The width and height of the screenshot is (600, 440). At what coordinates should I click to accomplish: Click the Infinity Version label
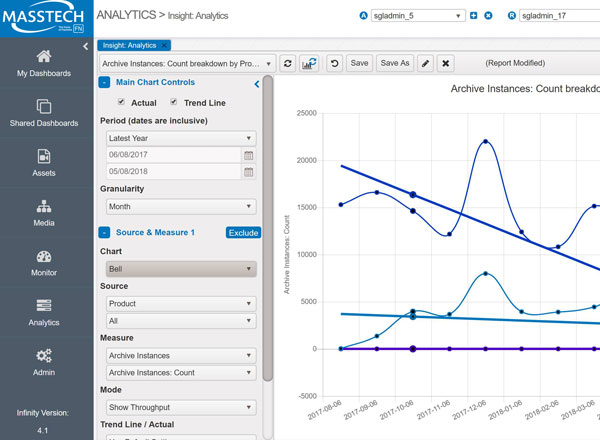click(43, 413)
